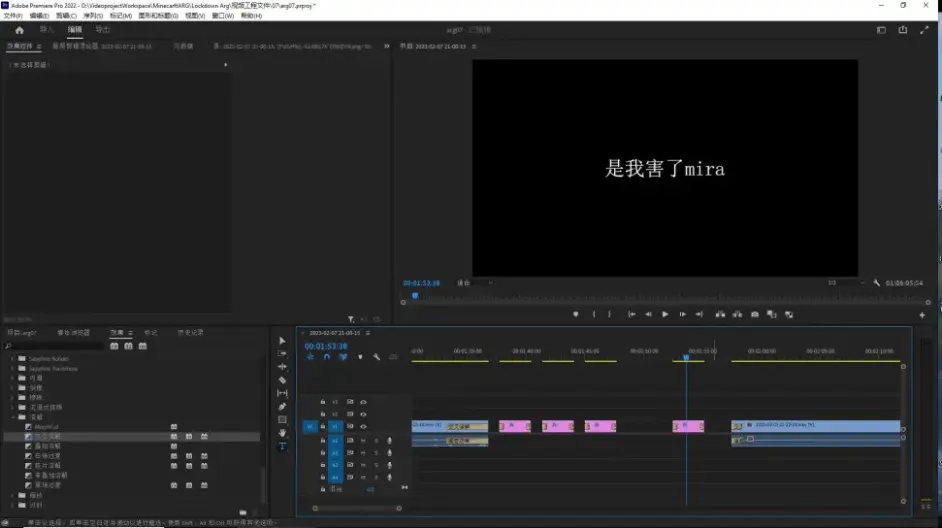
Task: Click the 00:01:53:38 timeline timecode
Action: [x=324, y=346]
